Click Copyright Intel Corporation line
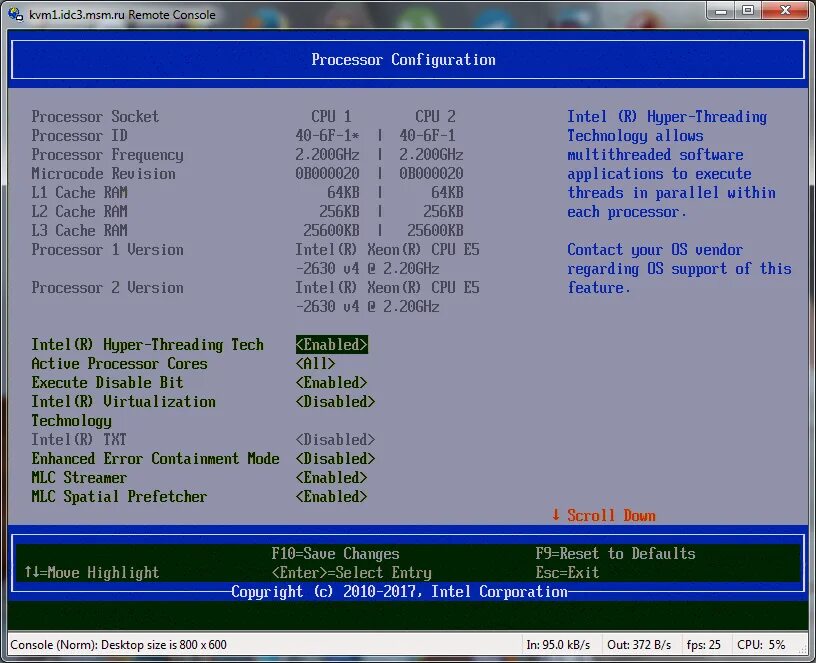Screen dimensions: 816x663 tap(399, 592)
